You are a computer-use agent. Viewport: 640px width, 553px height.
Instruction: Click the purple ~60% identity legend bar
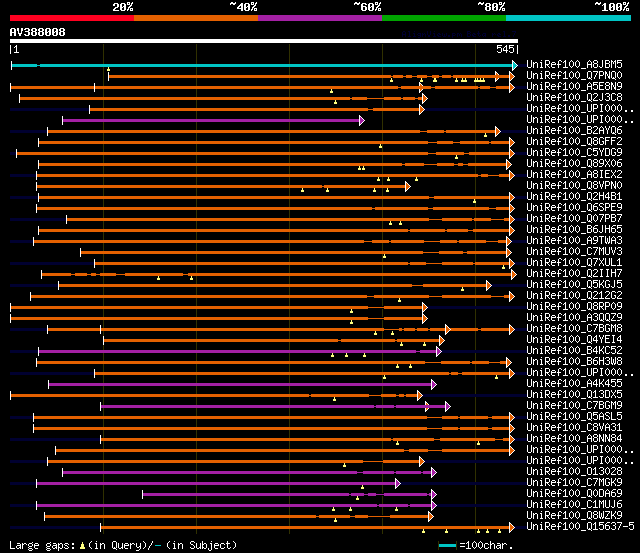point(320,18)
